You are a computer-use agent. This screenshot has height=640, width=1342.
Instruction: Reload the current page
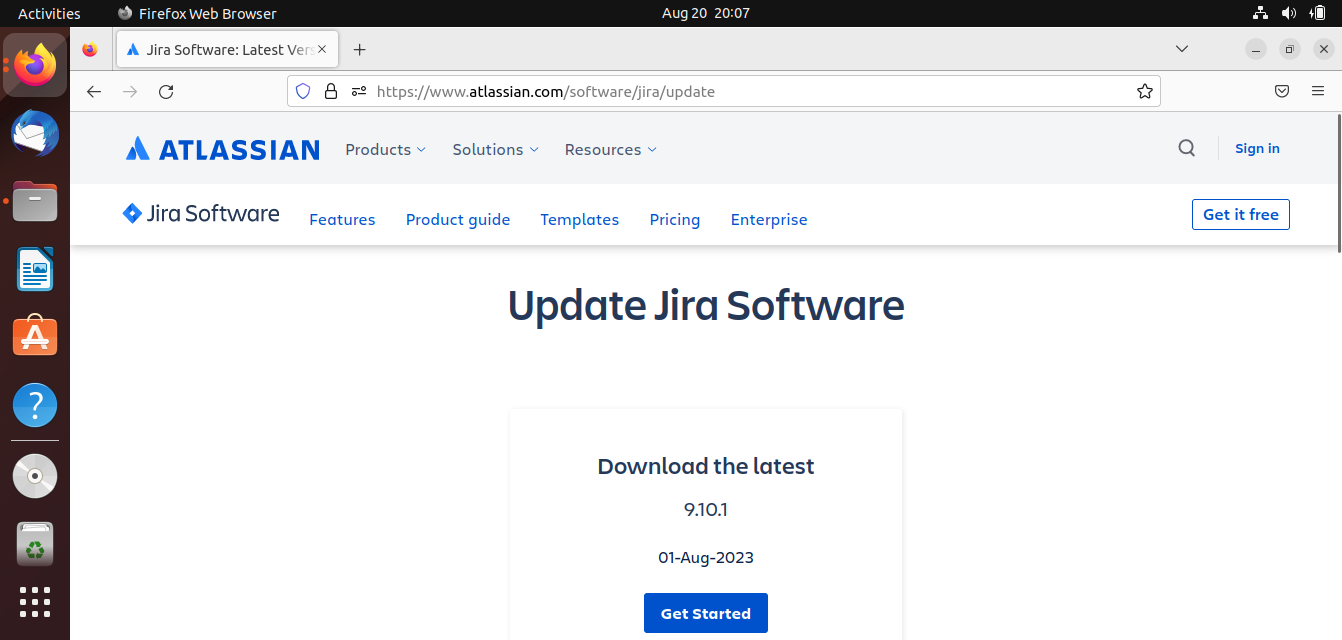coord(166,91)
